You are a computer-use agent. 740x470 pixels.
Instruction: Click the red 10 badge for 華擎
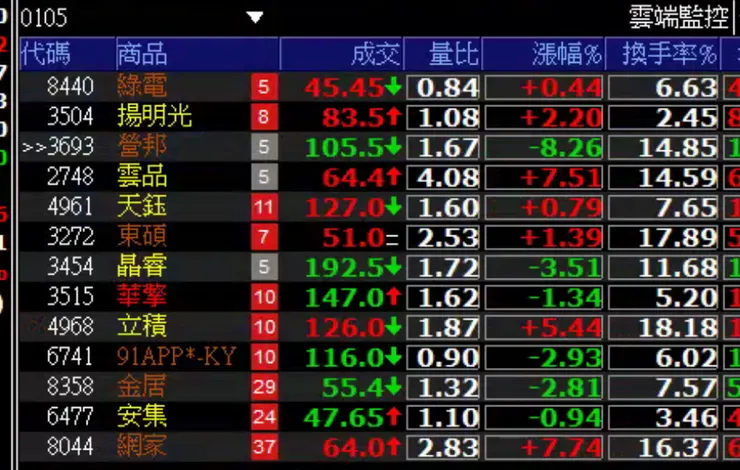point(264,297)
